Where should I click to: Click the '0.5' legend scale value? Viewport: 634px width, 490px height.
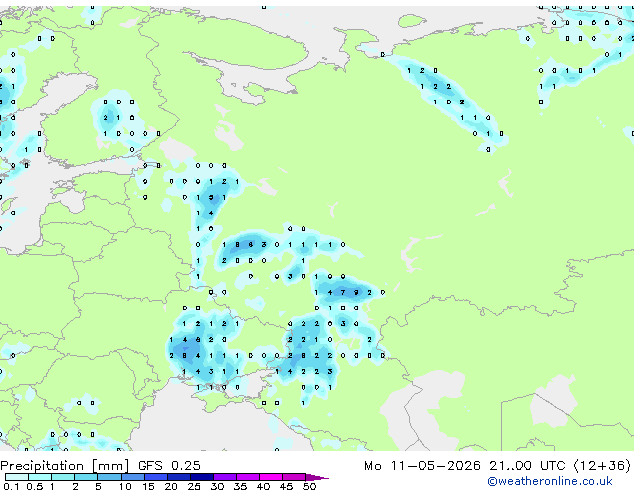pyautogui.click(x=35, y=486)
